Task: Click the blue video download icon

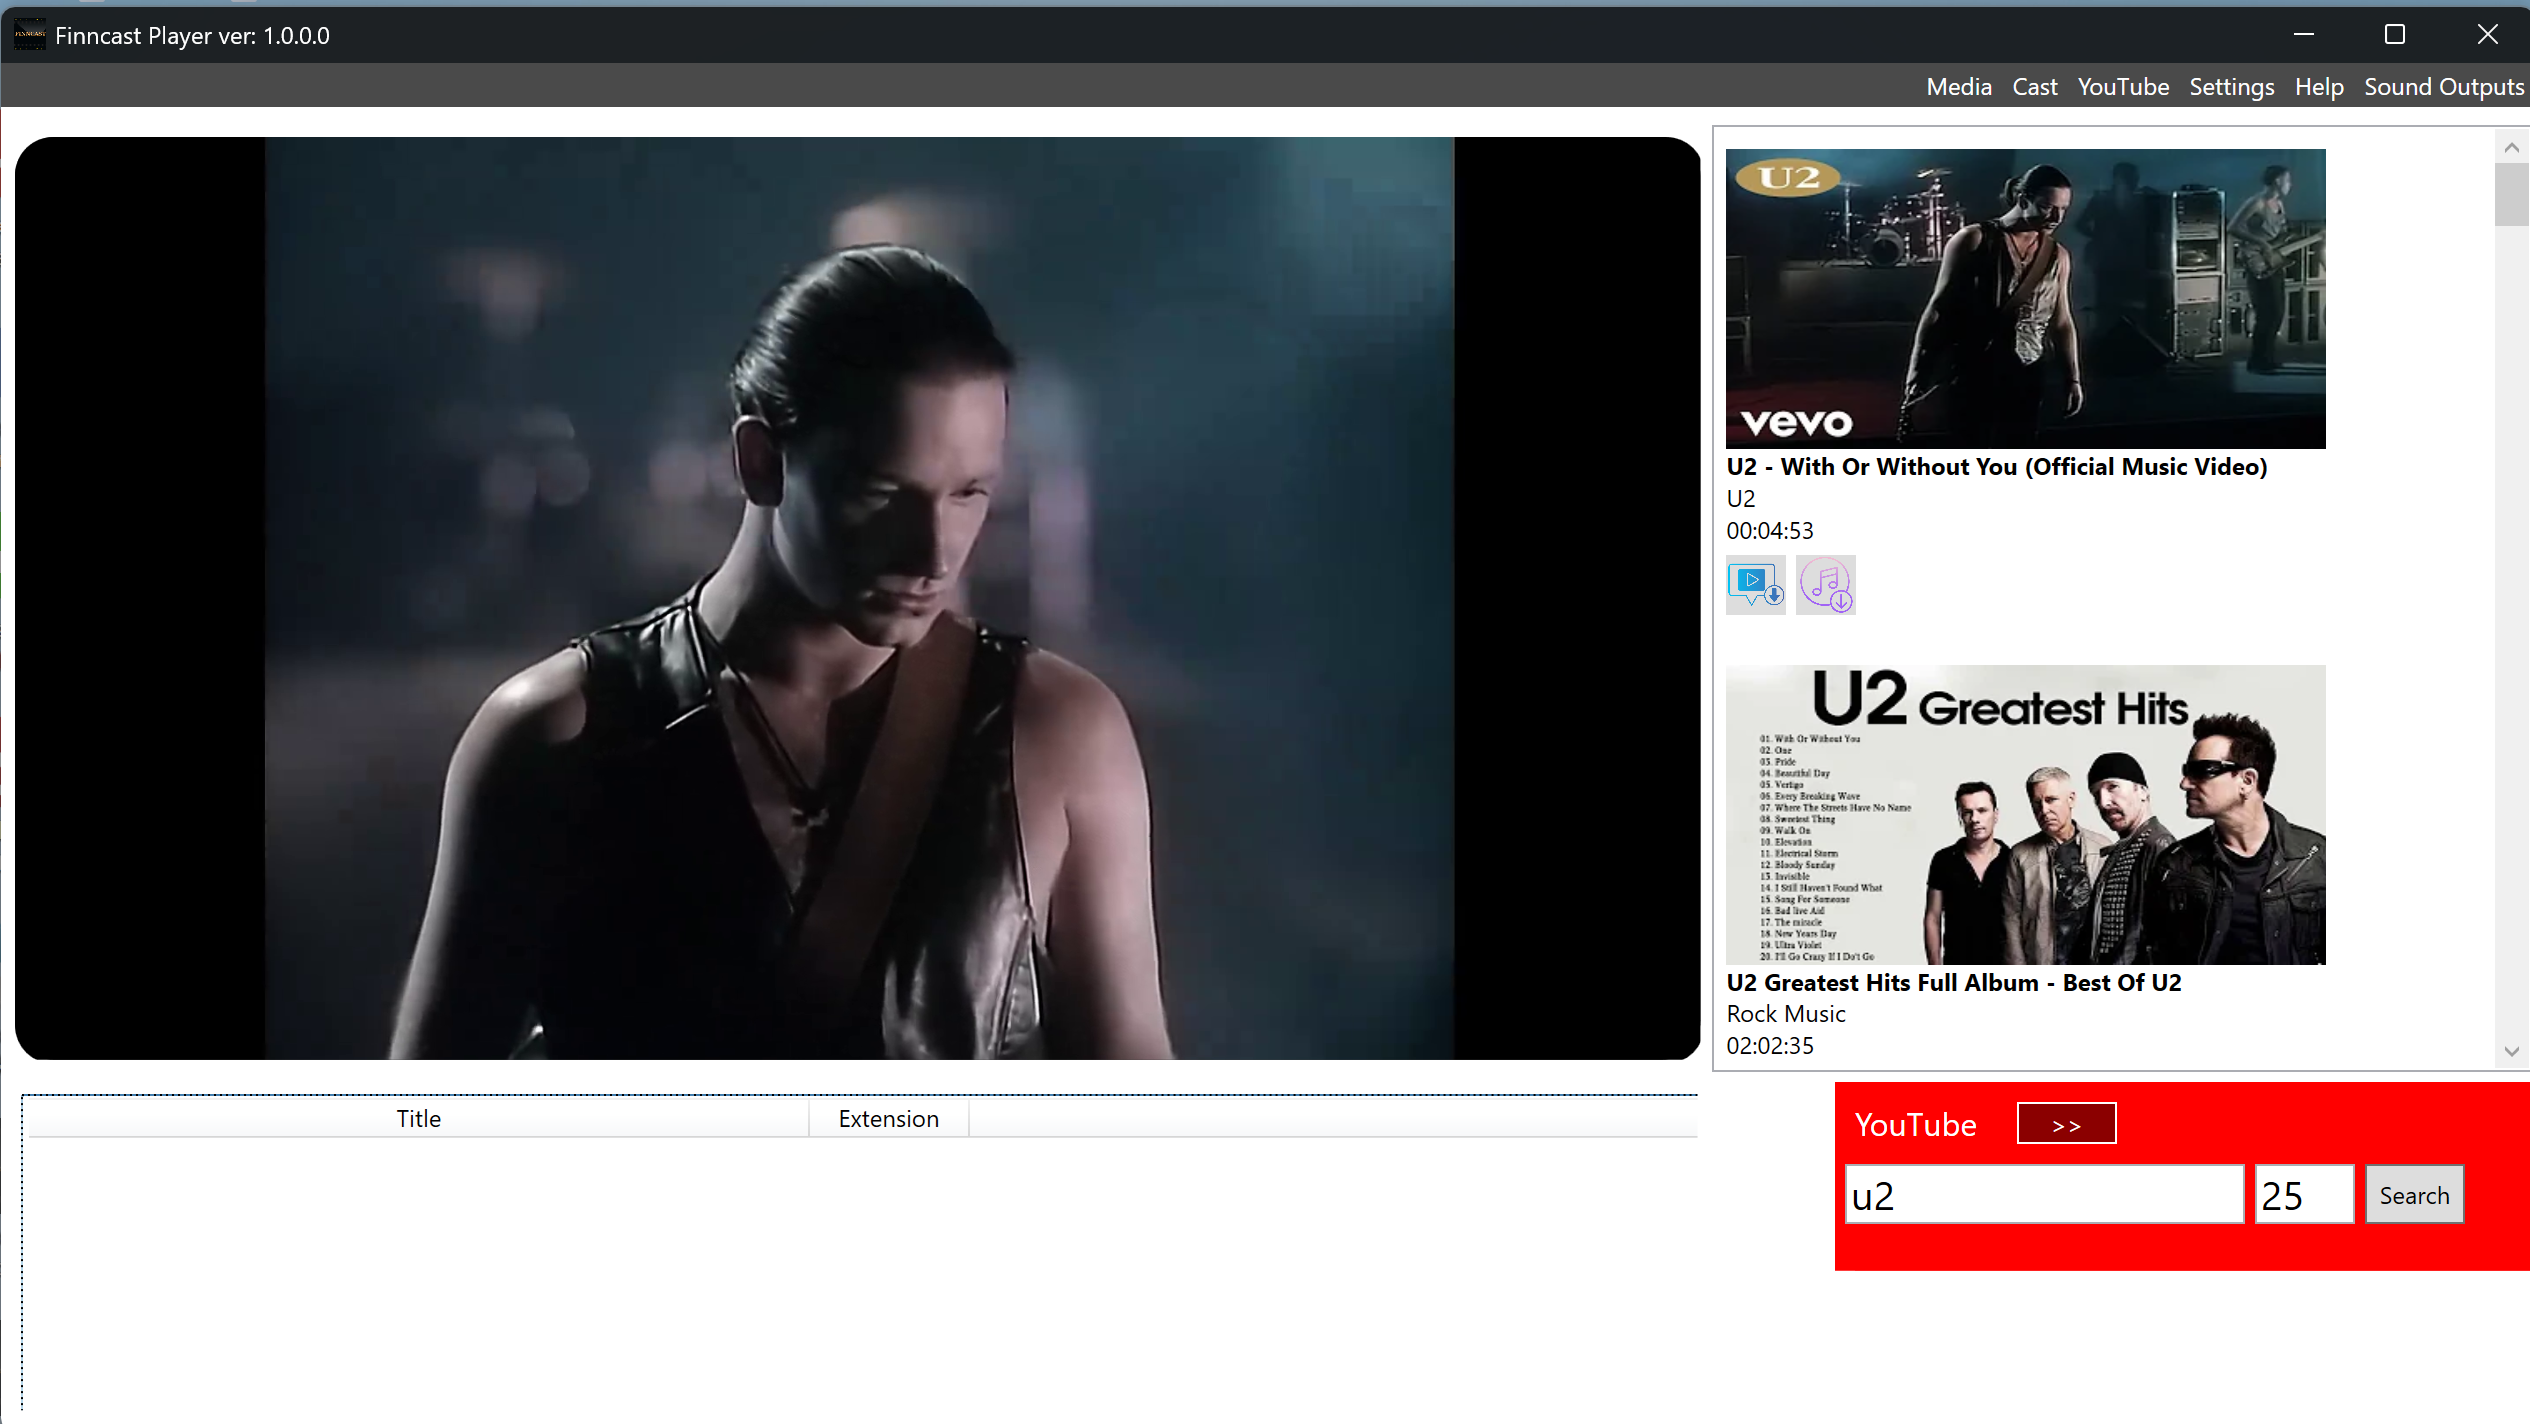Action: [x=1755, y=585]
